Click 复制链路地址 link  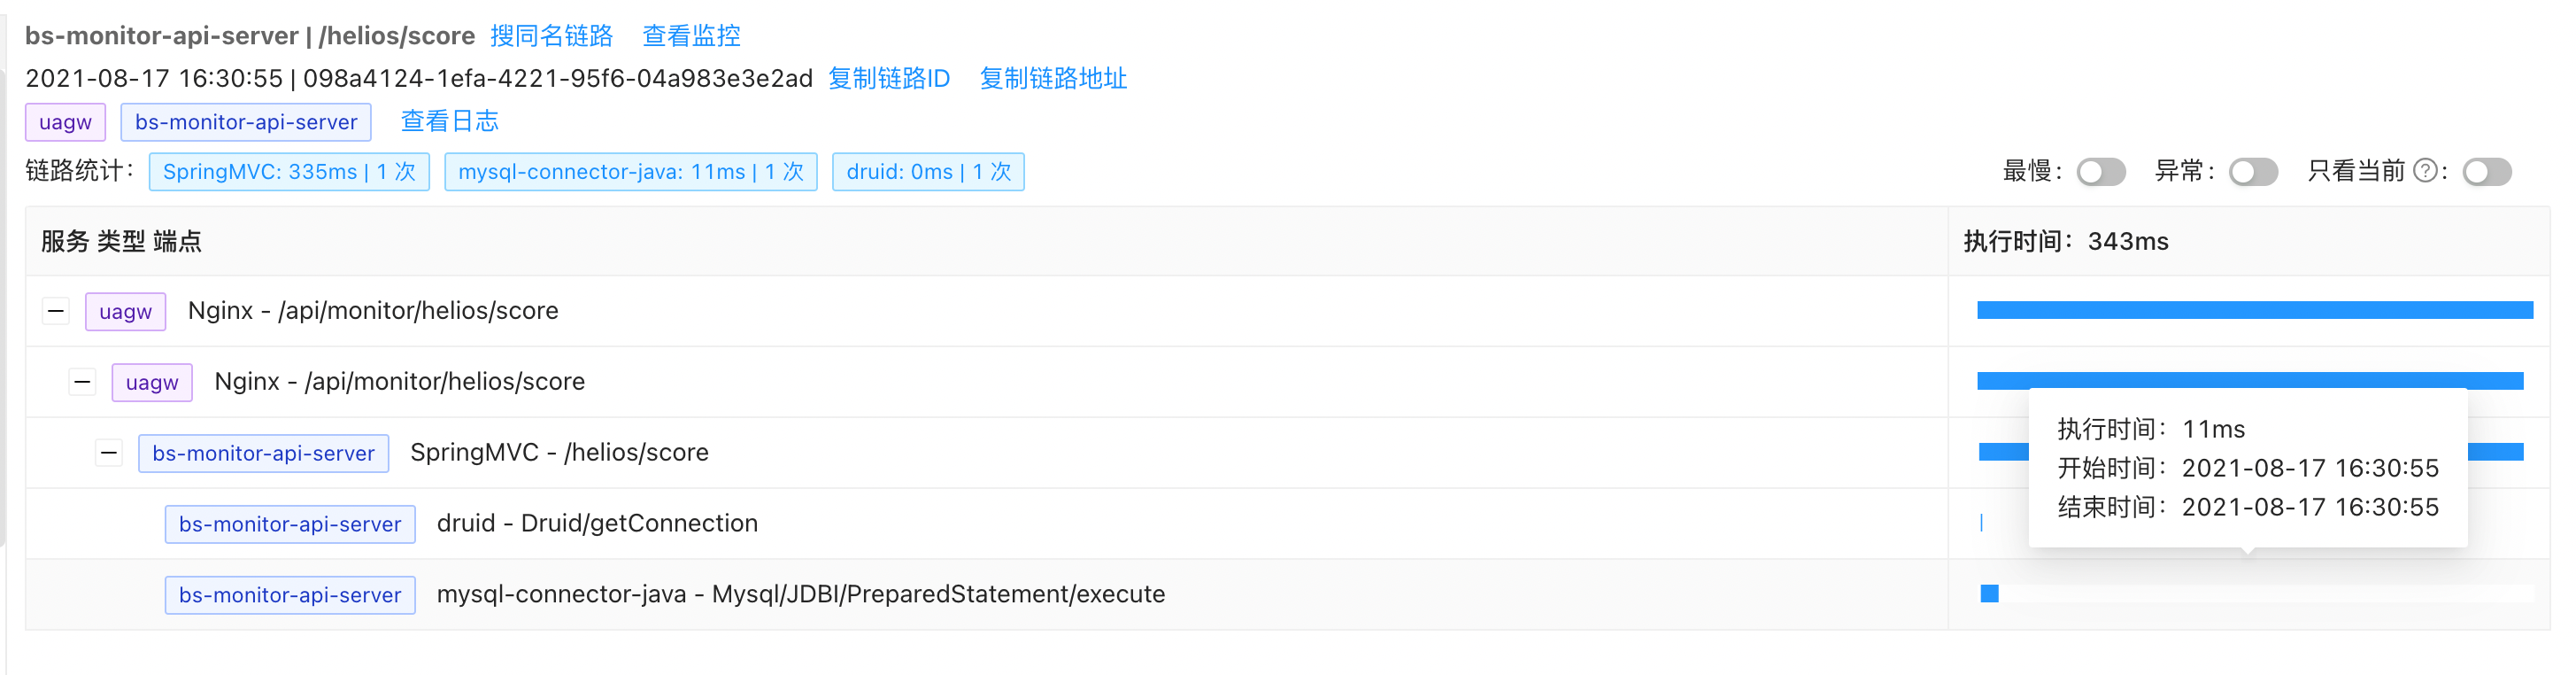[x=1053, y=78]
